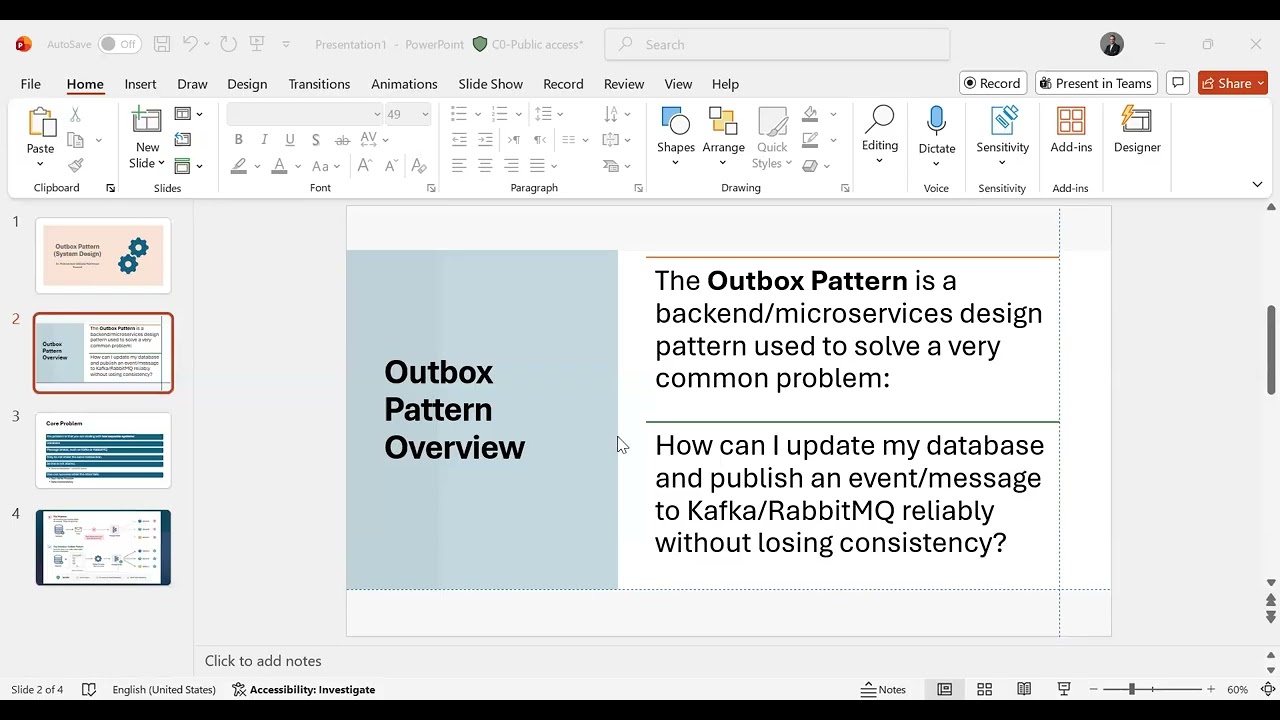The width and height of the screenshot is (1280, 720).
Task: Apply the text highlight color
Action: point(239,166)
